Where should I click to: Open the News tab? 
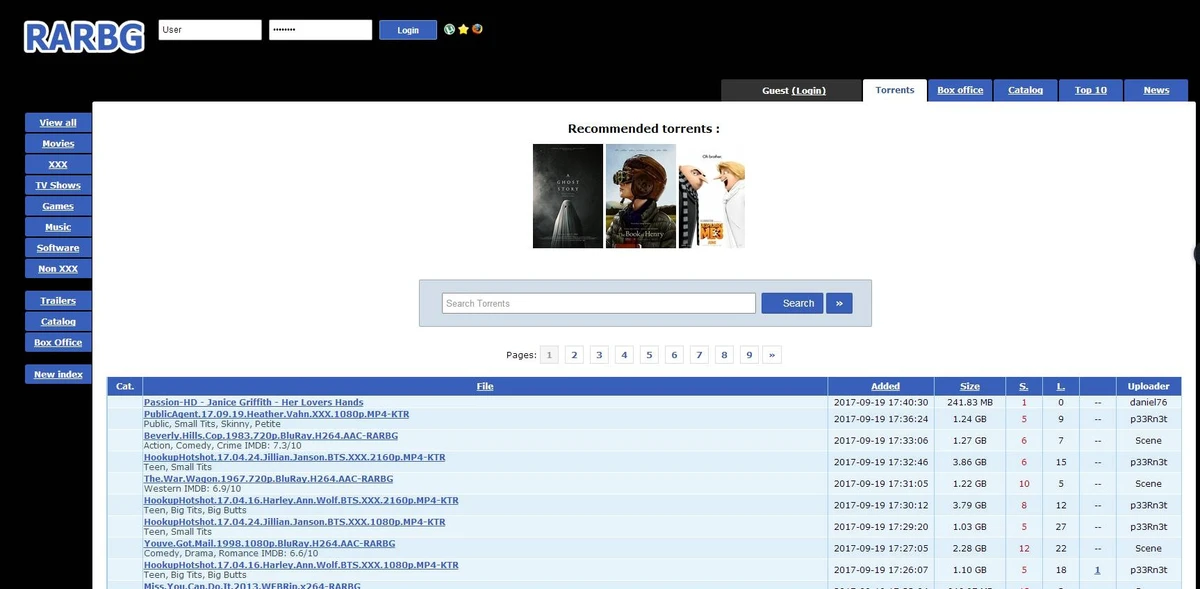click(1156, 90)
